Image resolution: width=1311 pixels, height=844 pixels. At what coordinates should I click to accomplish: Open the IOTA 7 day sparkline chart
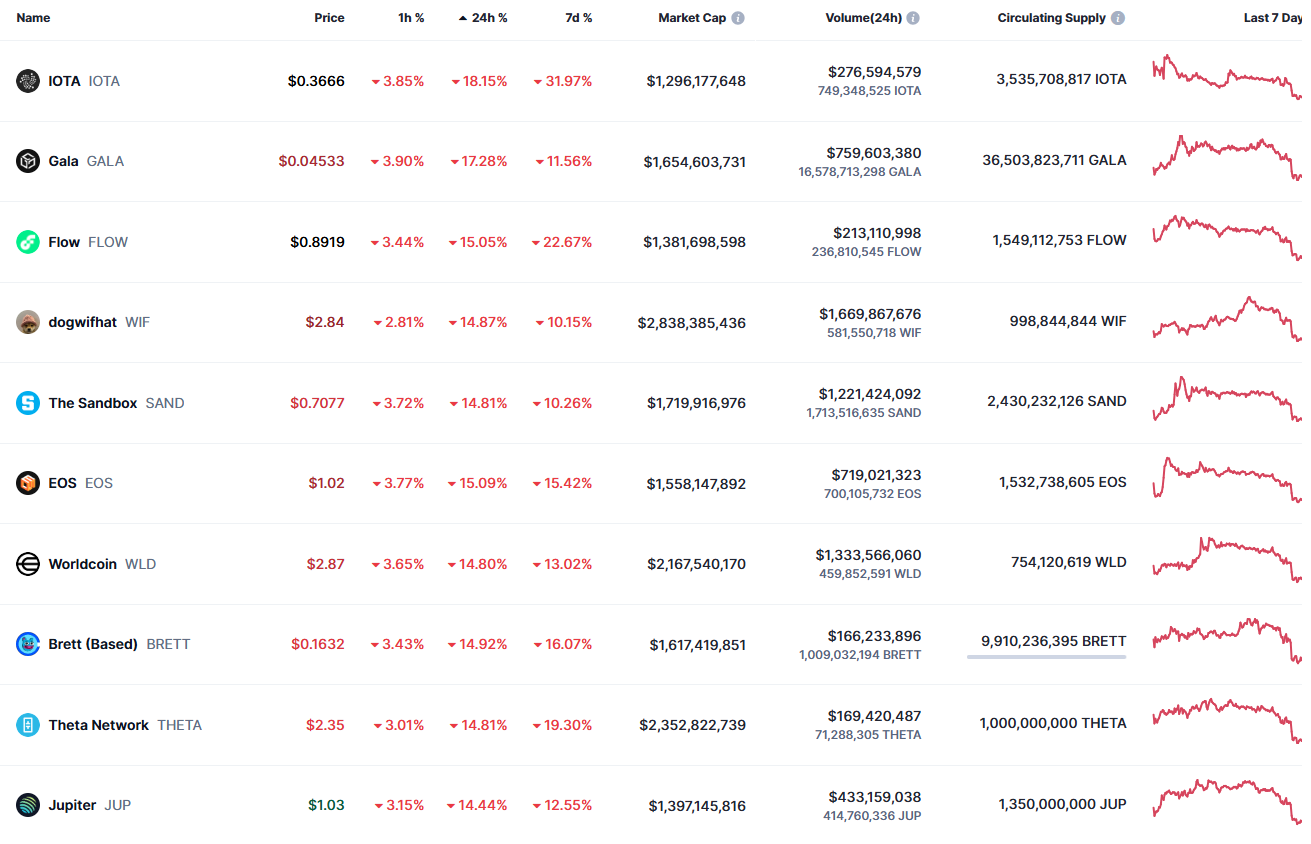click(x=1227, y=78)
